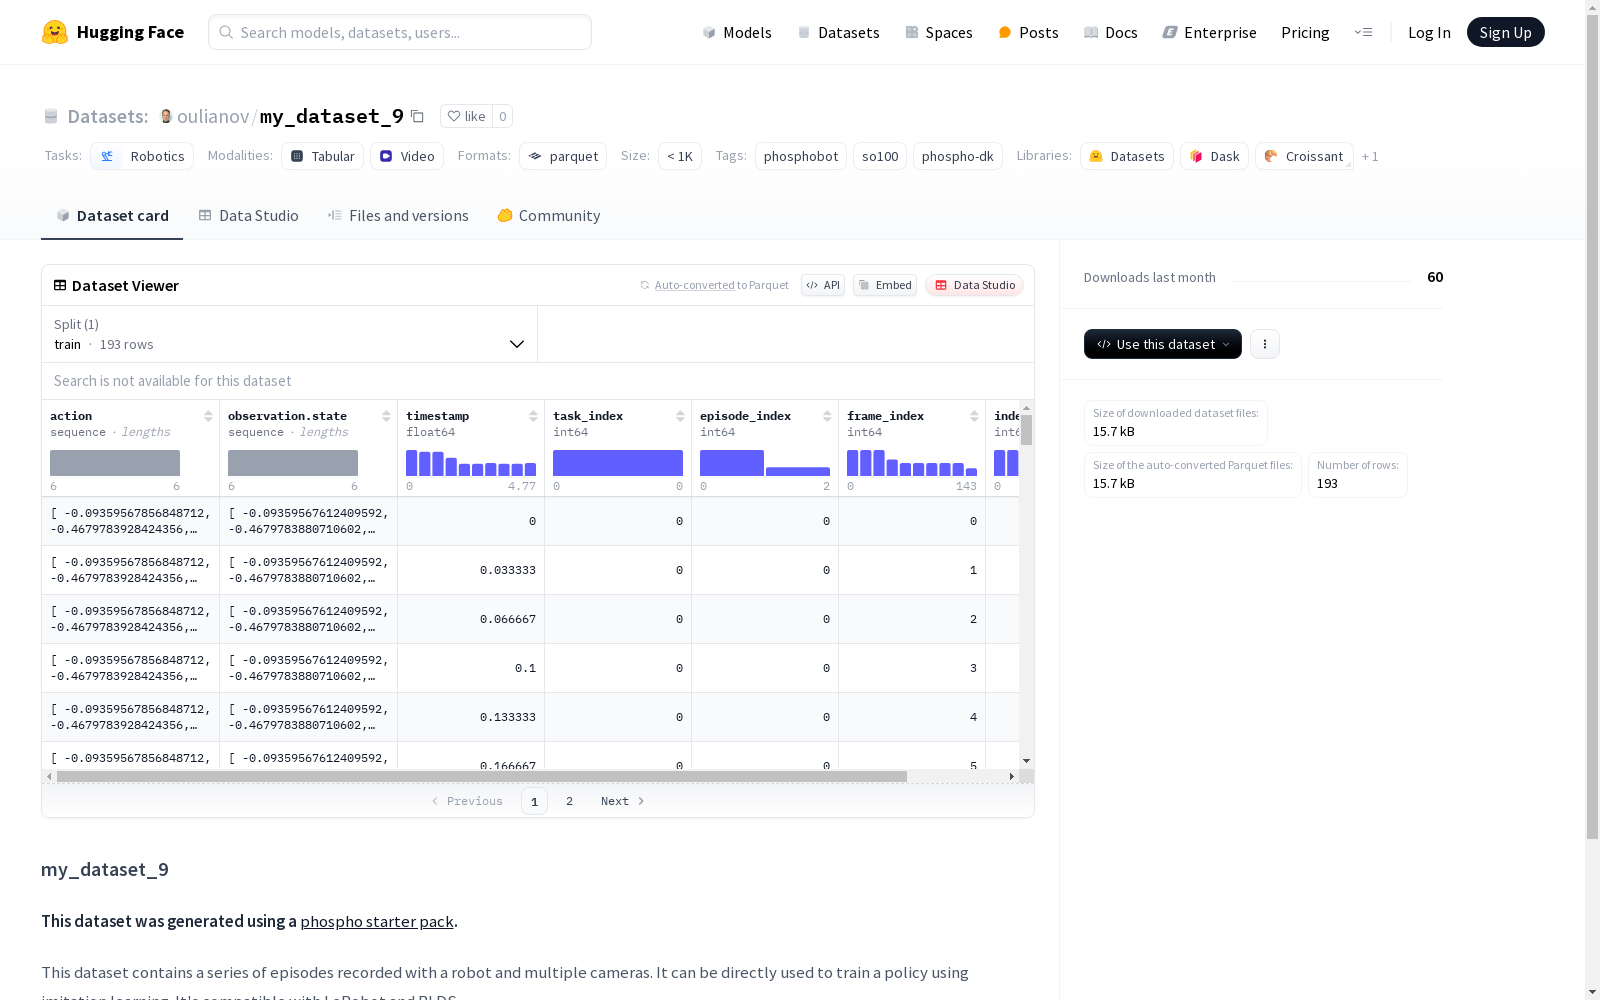Sort by the frame_index column icon
The height and width of the screenshot is (1000, 1600).
pos(974,416)
